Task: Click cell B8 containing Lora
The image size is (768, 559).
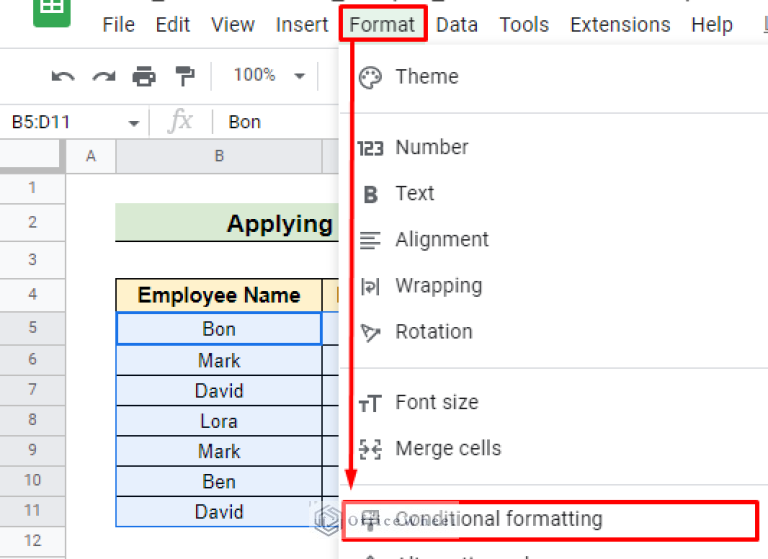Action: 219,421
